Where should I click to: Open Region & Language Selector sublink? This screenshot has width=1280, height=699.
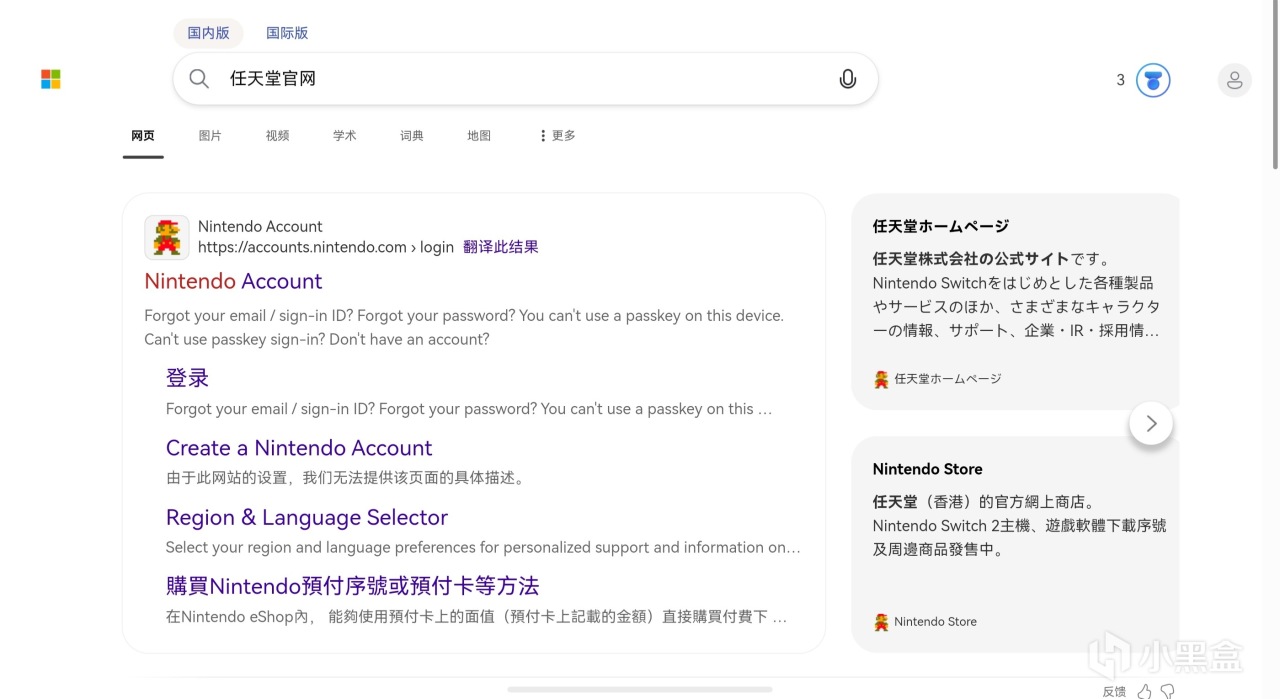[306, 517]
